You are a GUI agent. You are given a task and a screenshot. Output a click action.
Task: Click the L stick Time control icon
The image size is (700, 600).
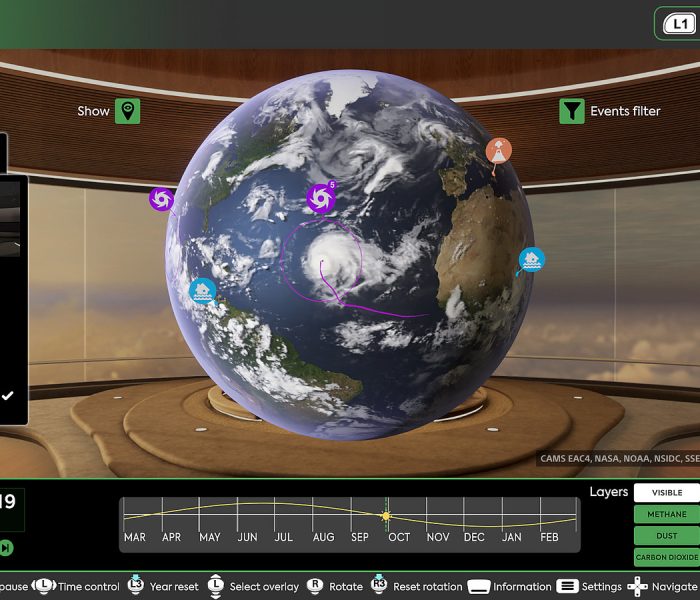tap(43, 586)
